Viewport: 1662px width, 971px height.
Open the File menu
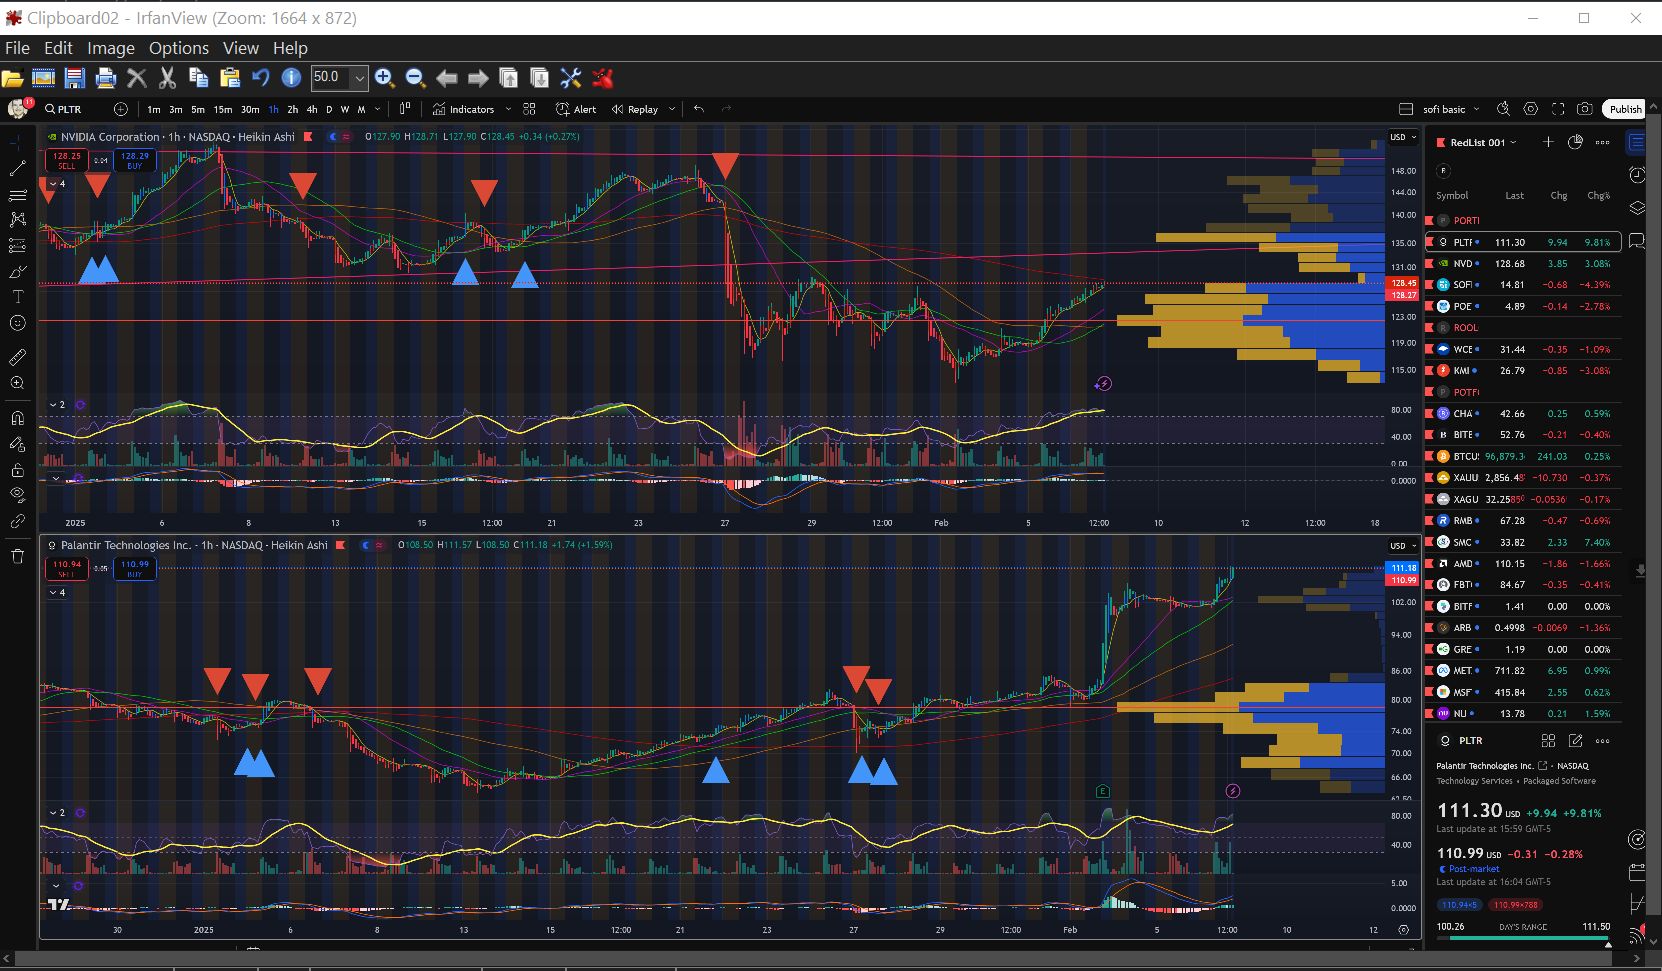(x=17, y=48)
